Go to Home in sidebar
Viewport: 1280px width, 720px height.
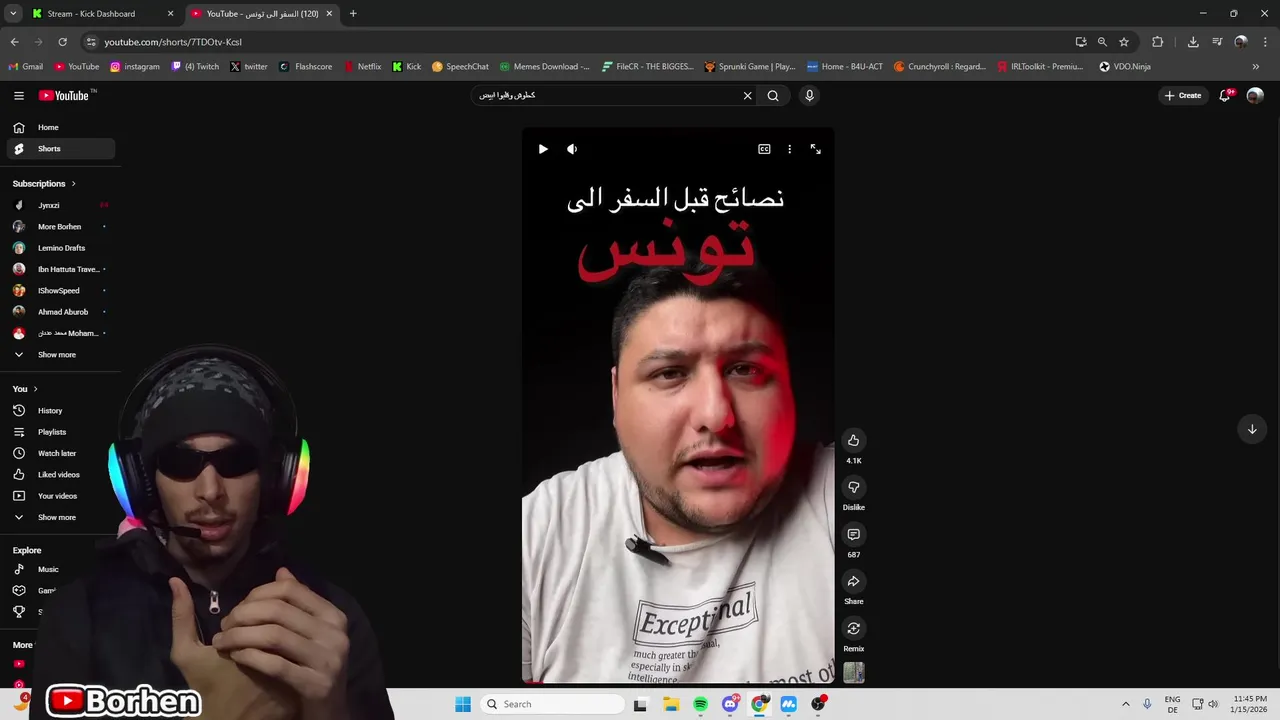click(60, 128)
